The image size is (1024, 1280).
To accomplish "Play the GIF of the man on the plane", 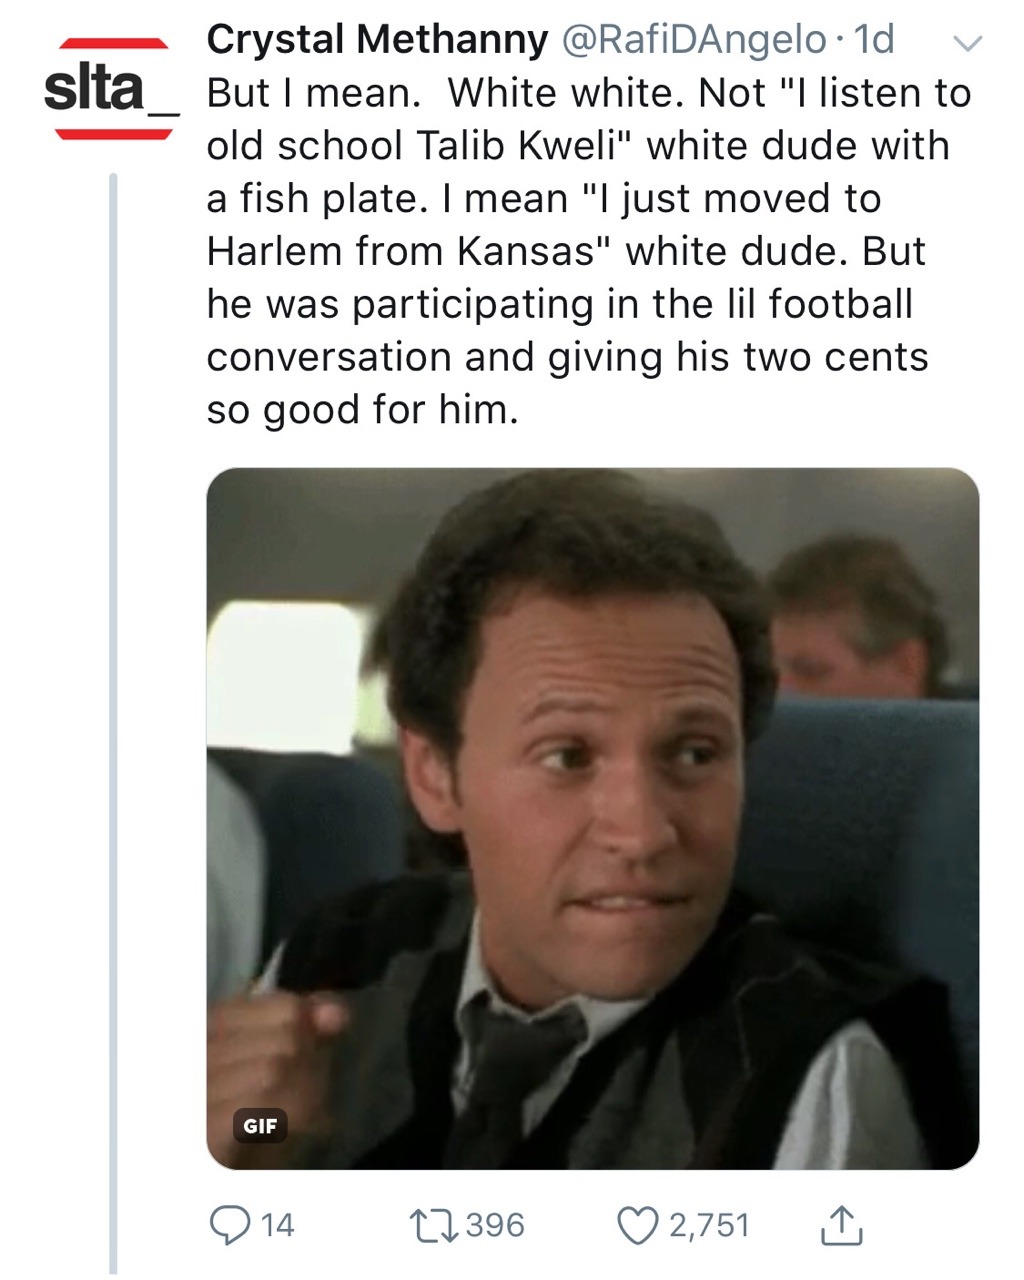I will pyautogui.click(x=592, y=818).
